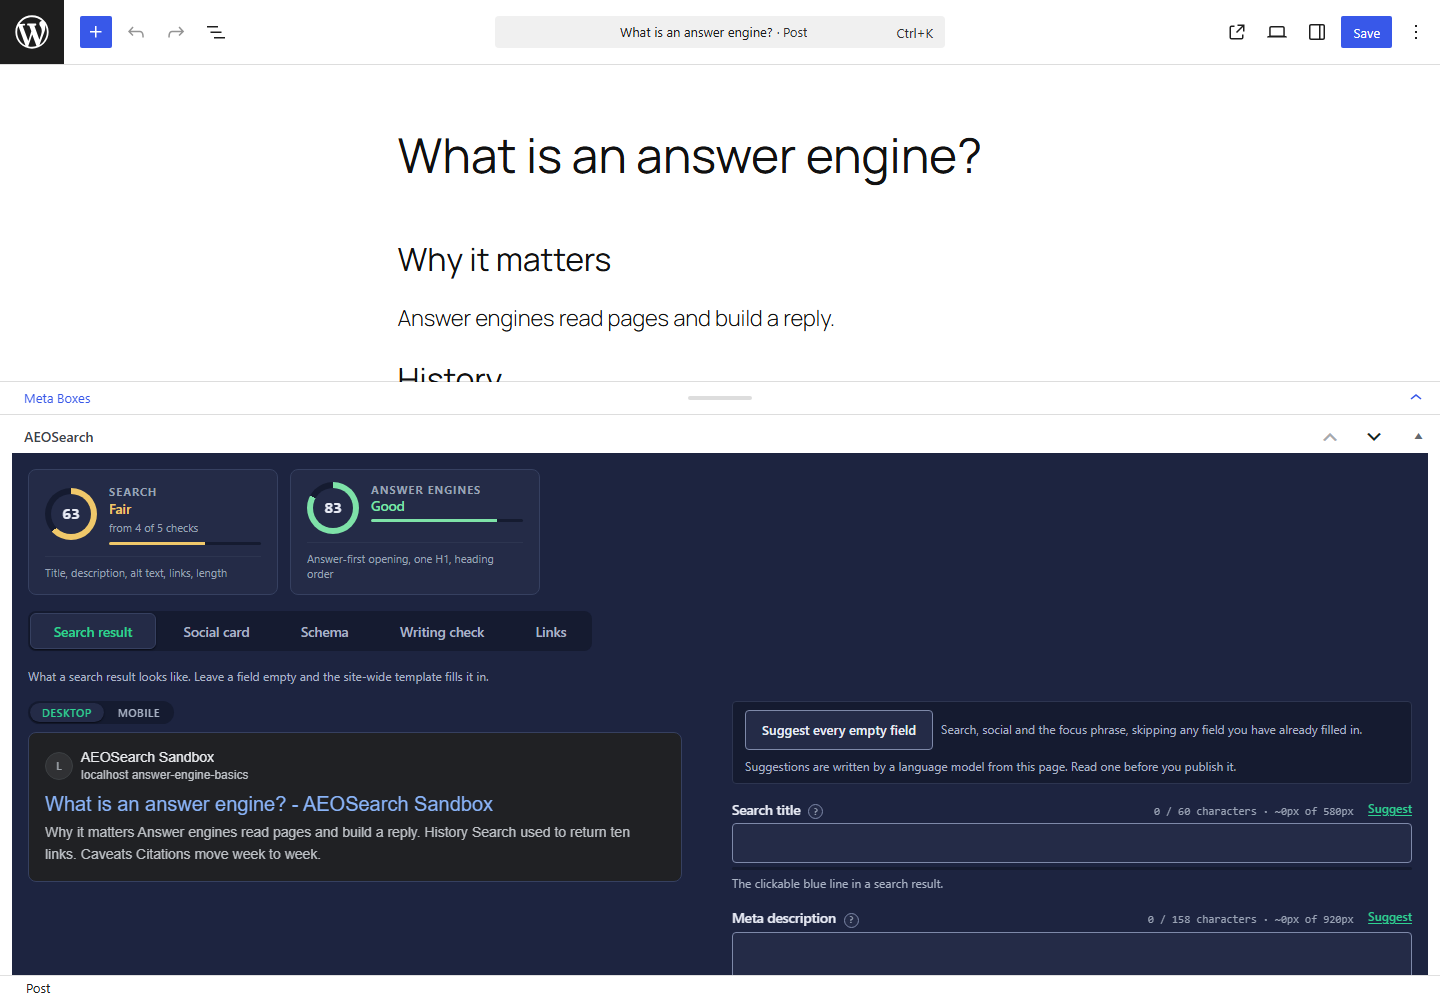Redo the last undone change
The width and height of the screenshot is (1440, 1000).
176,32
